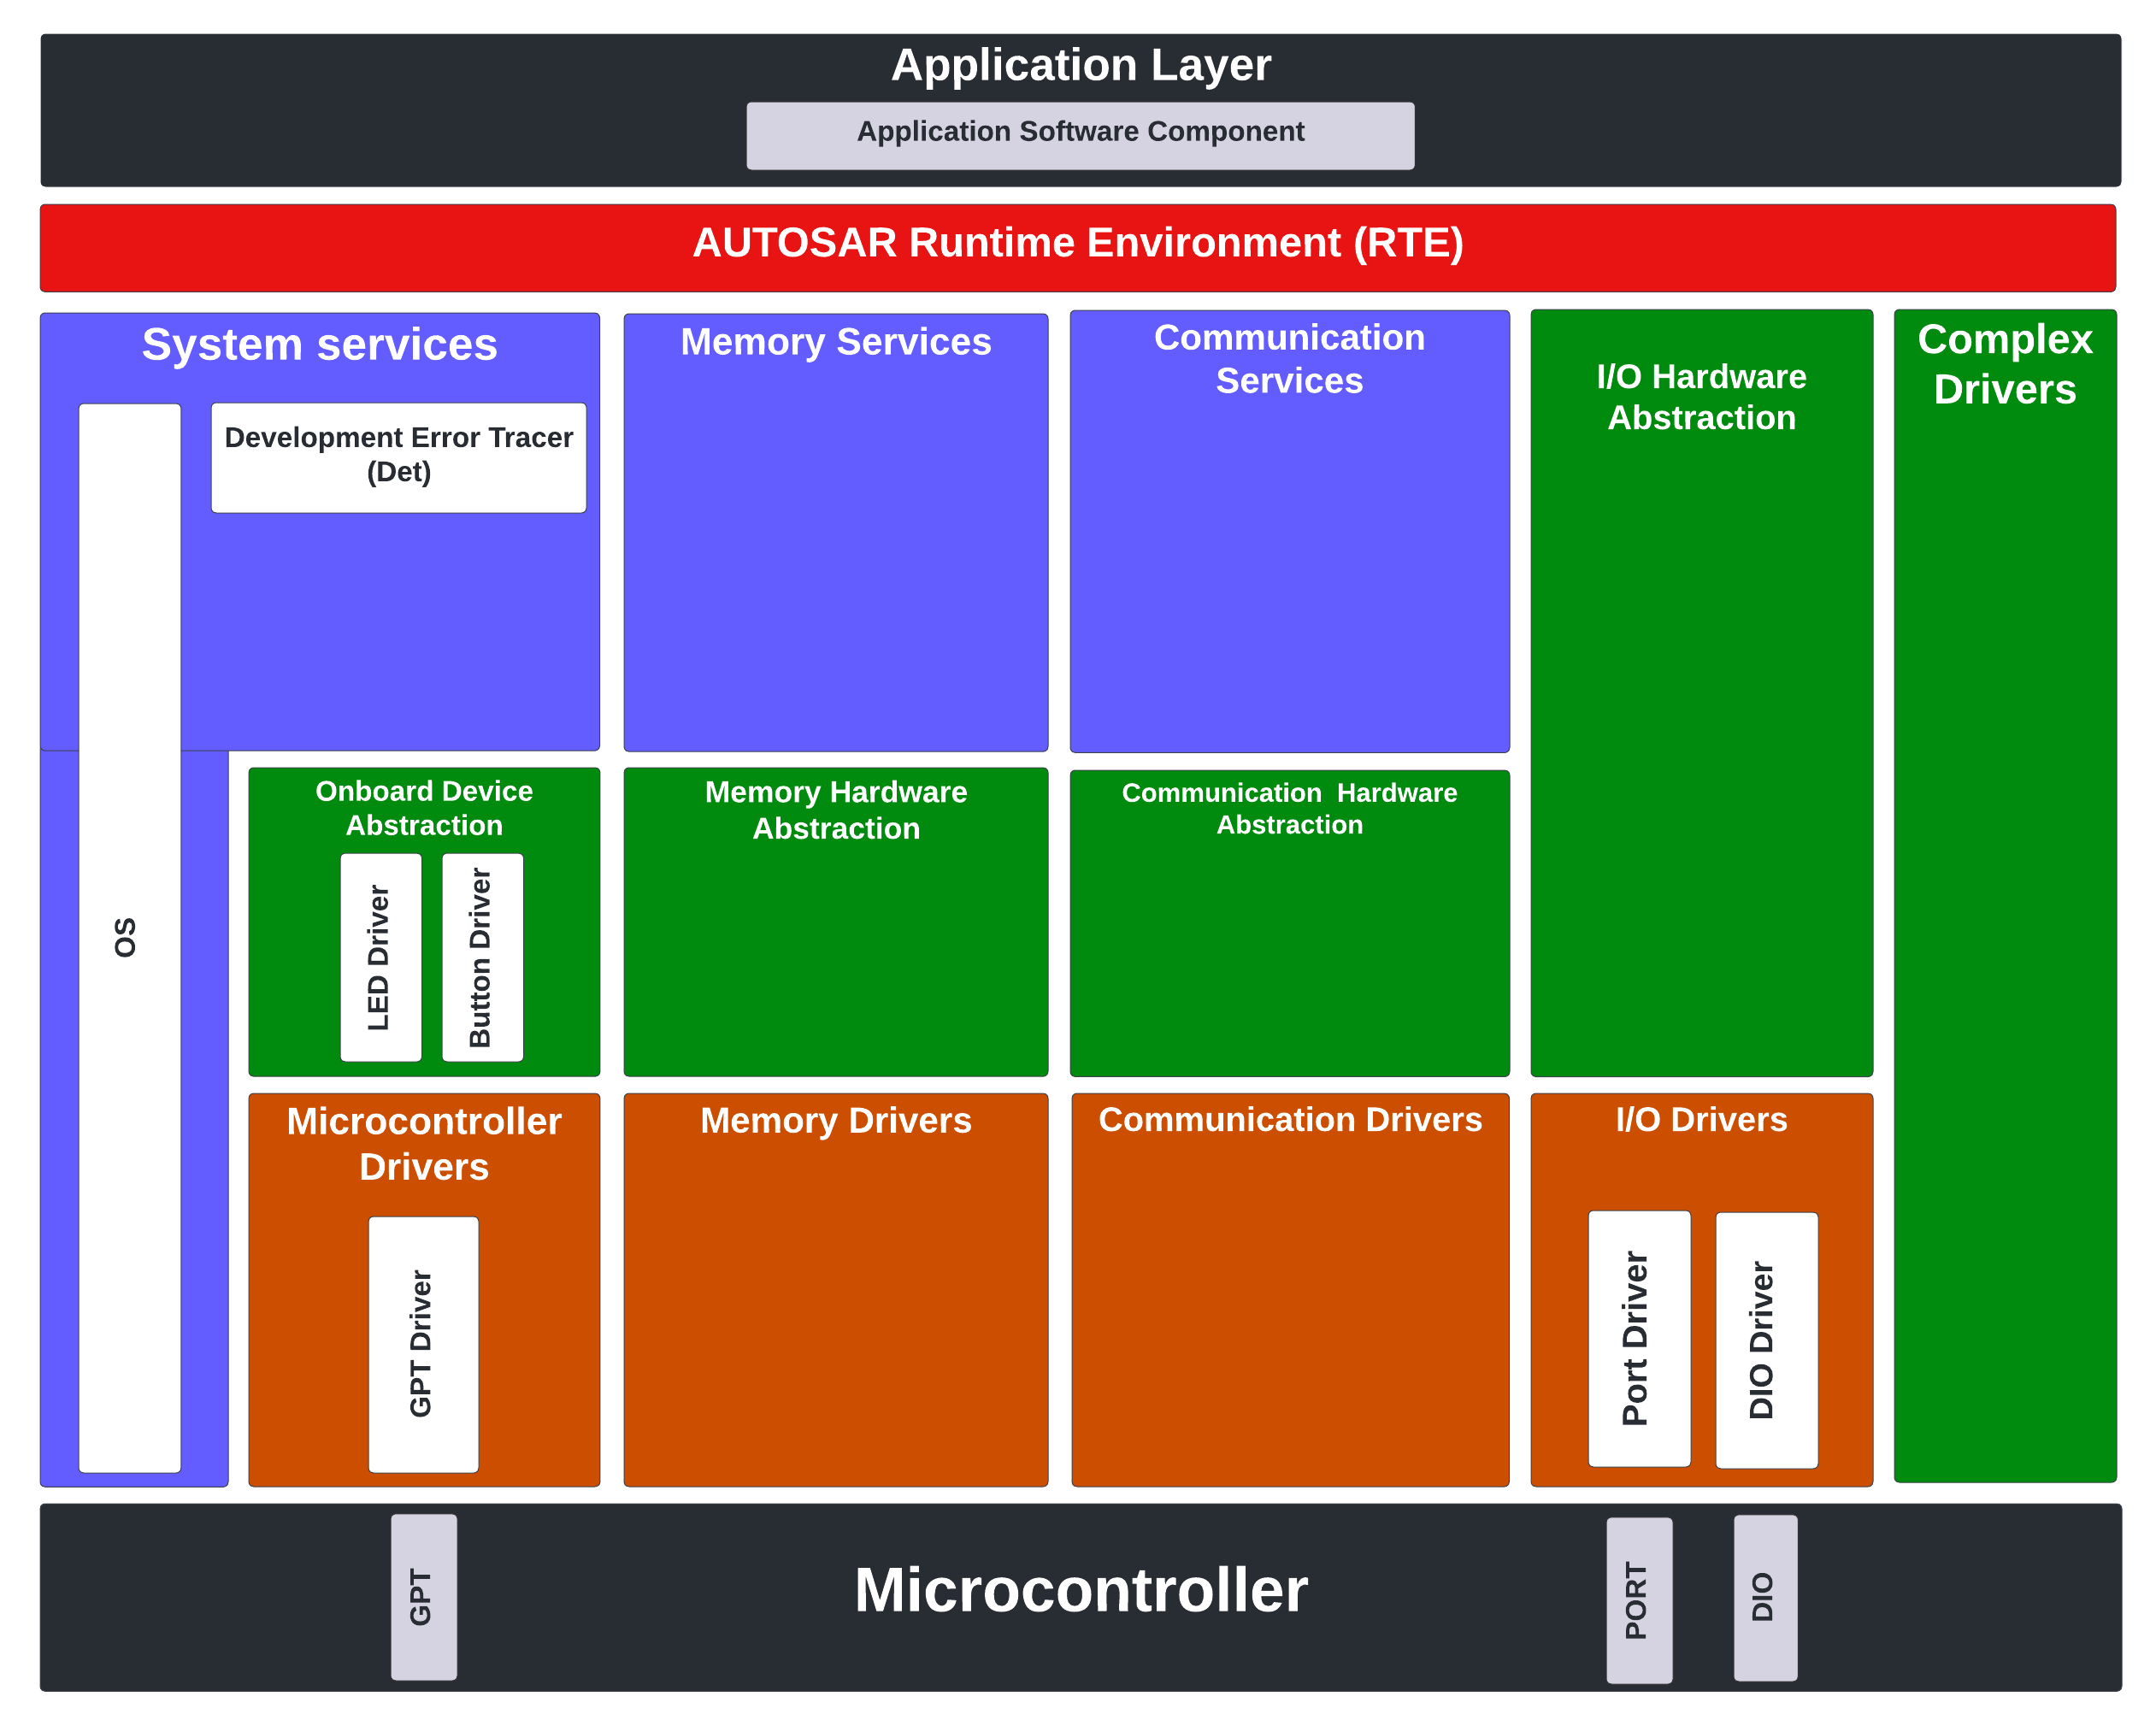Screen dimensions: 2156x1726
Task: Click the Application Software Component box
Action: [1080, 133]
